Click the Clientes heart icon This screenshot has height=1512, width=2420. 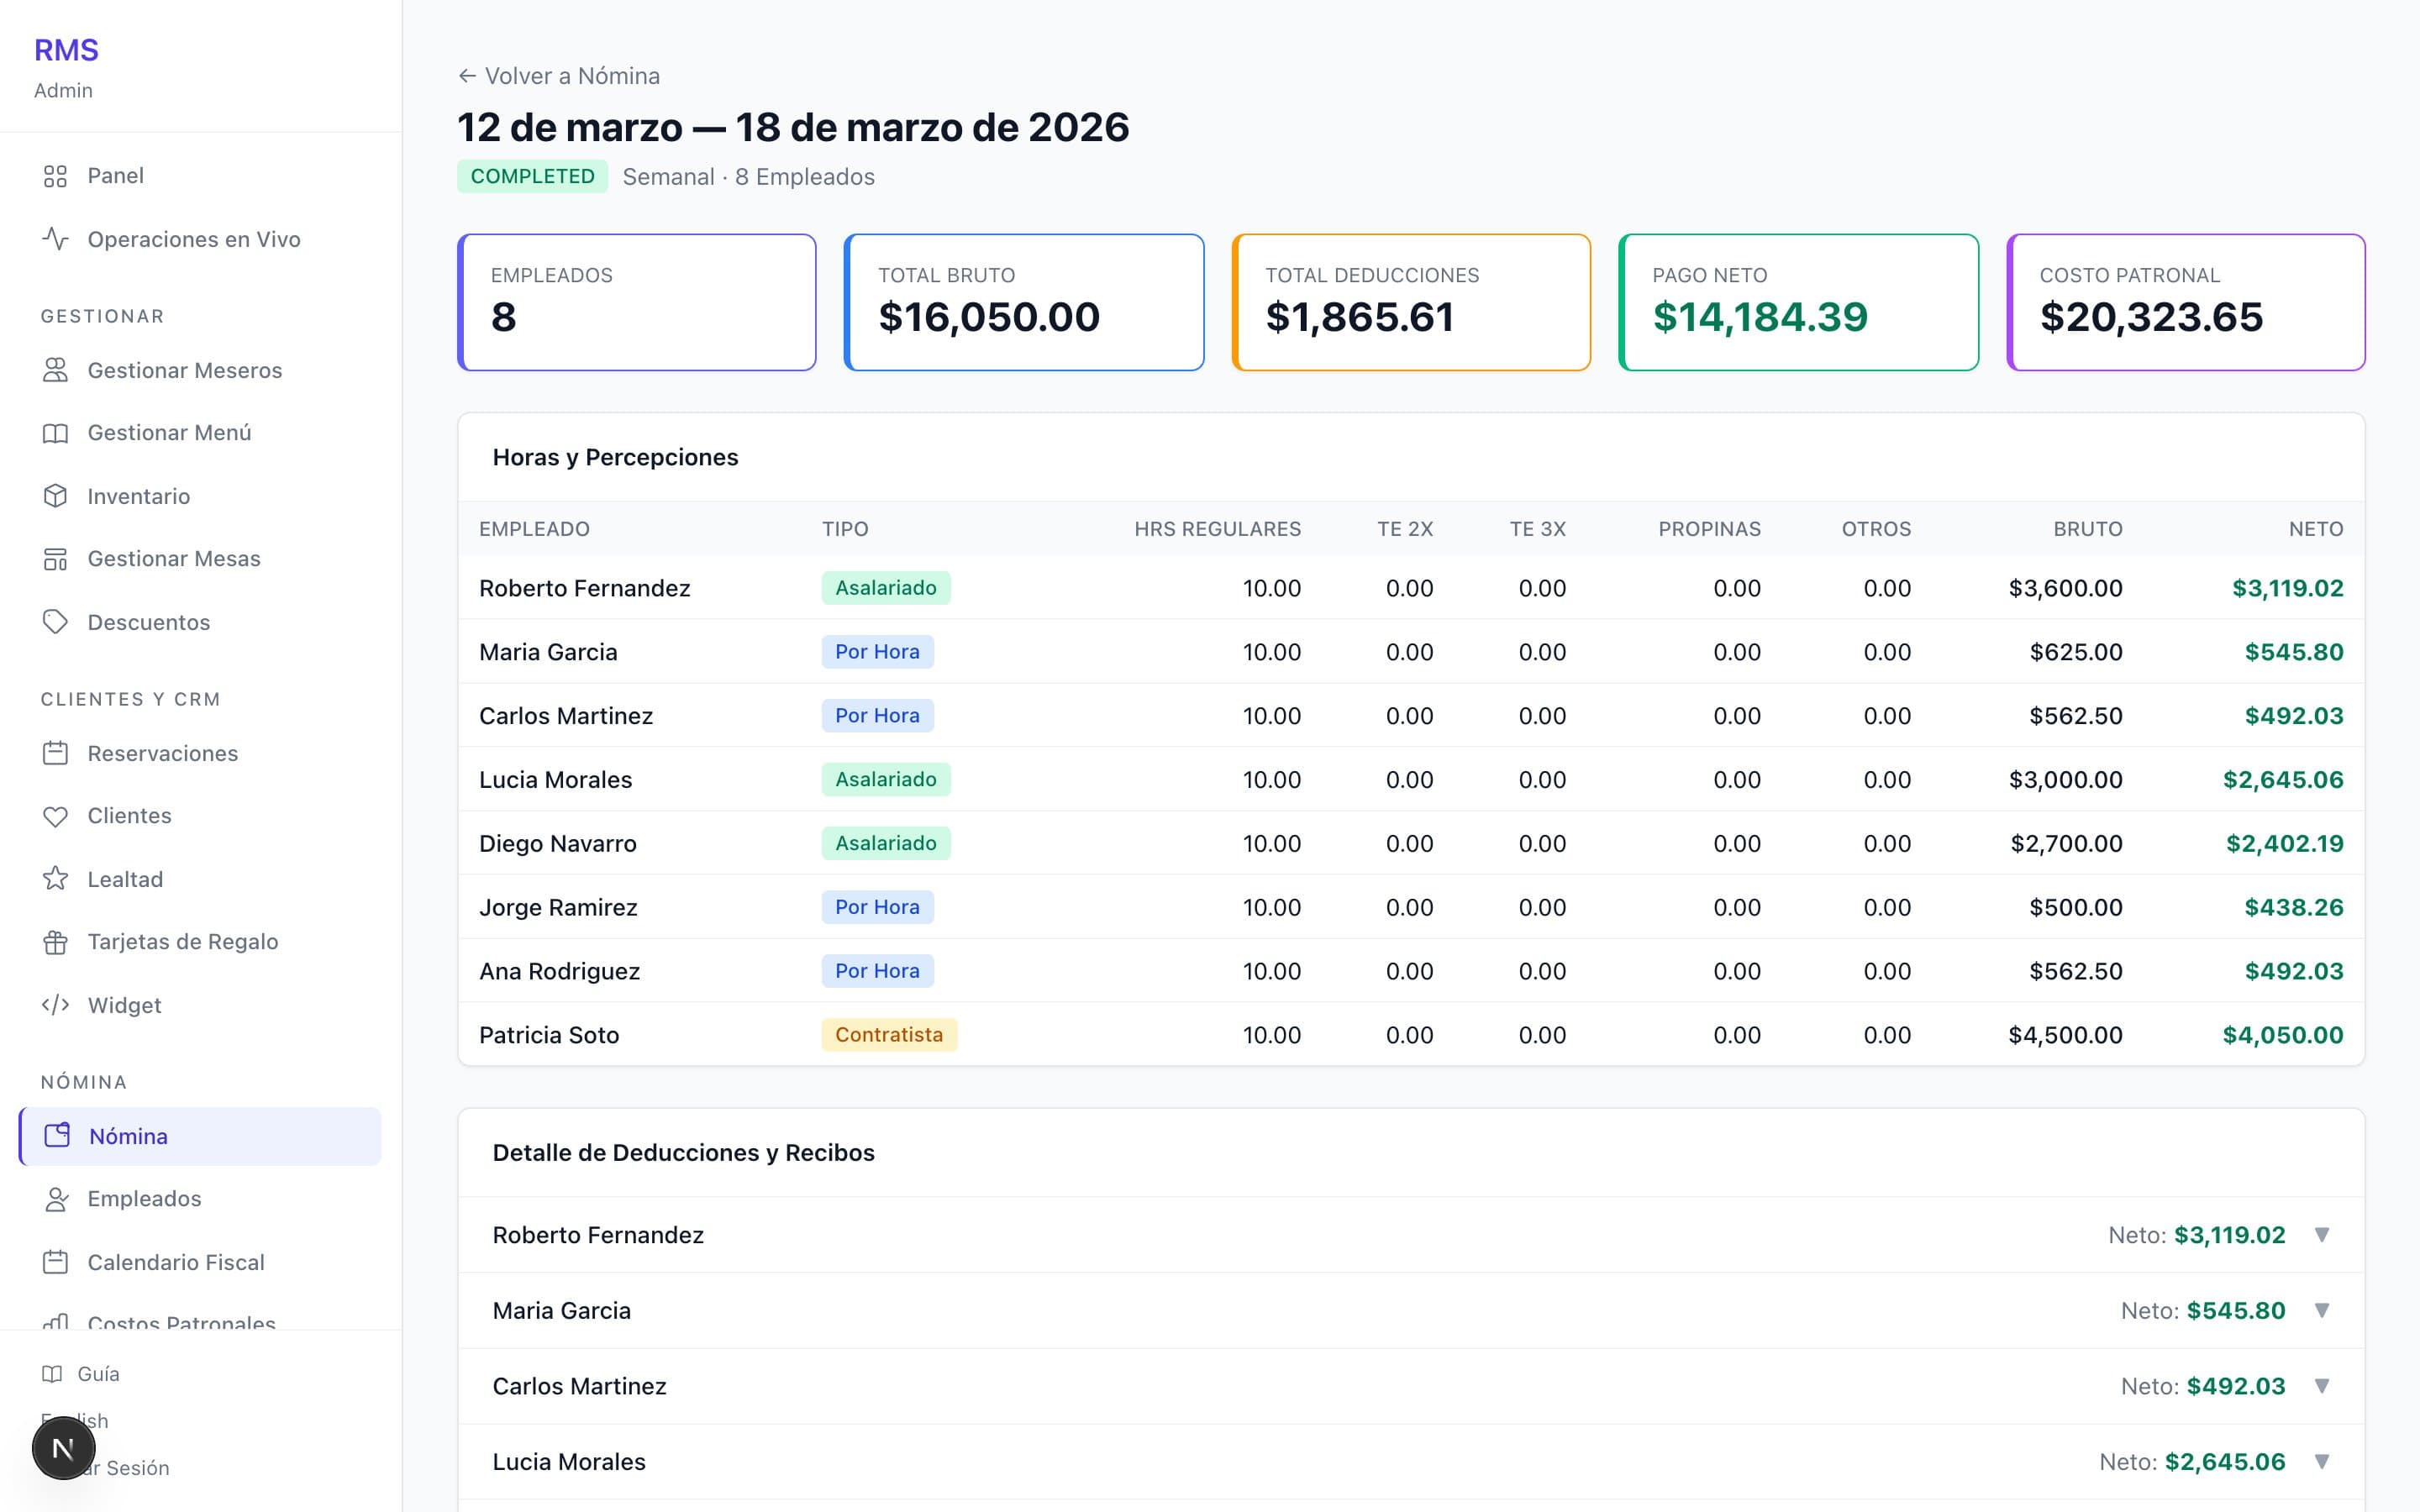coord(55,816)
